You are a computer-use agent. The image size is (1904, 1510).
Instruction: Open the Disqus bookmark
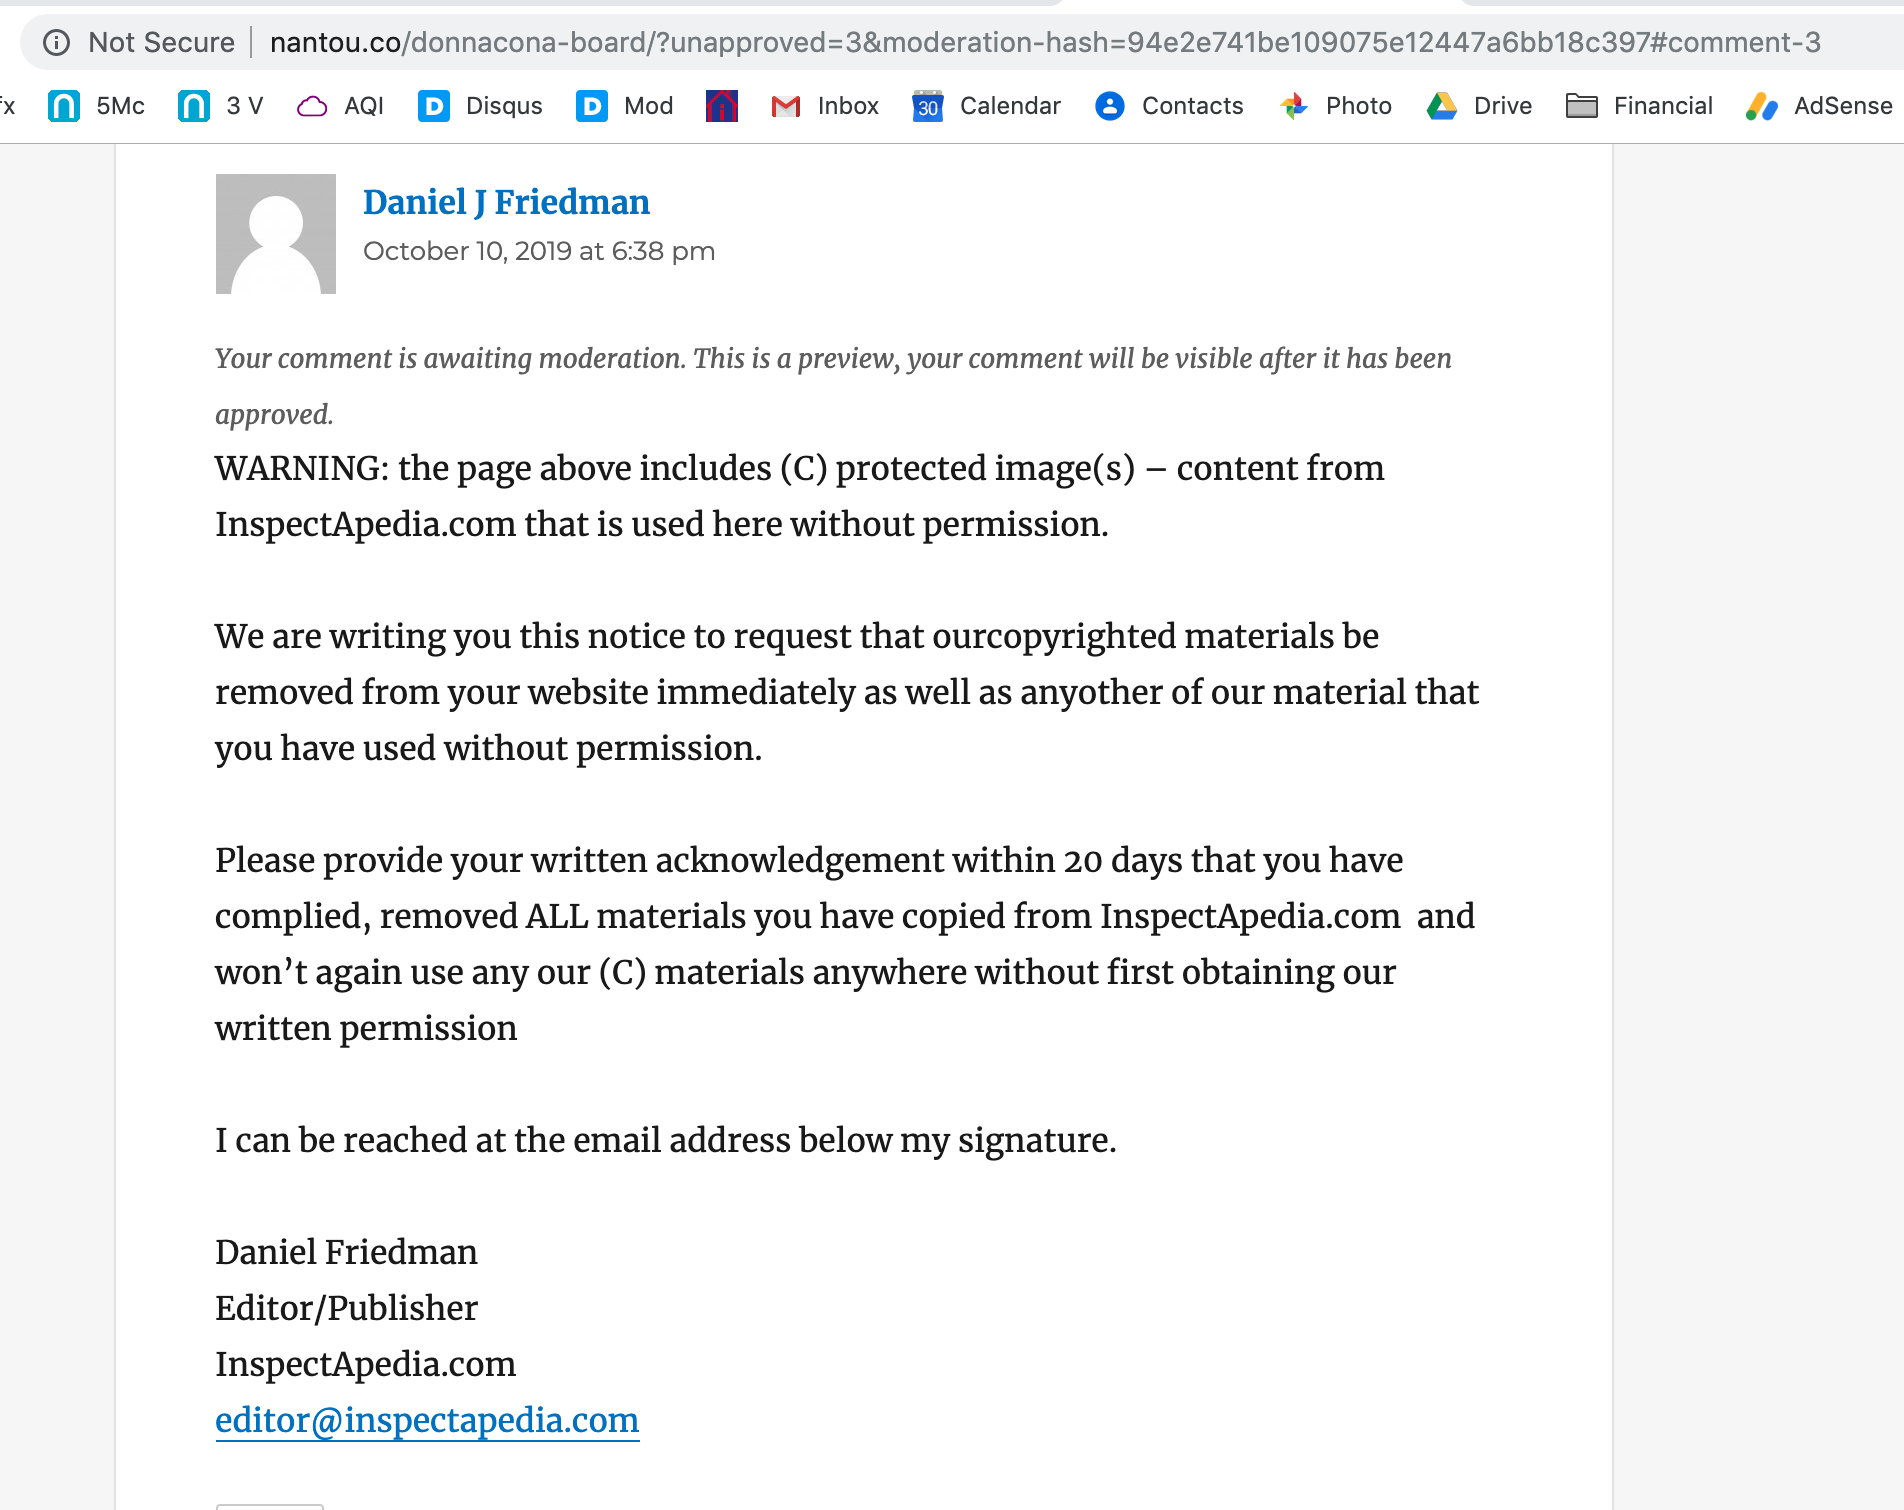481,106
